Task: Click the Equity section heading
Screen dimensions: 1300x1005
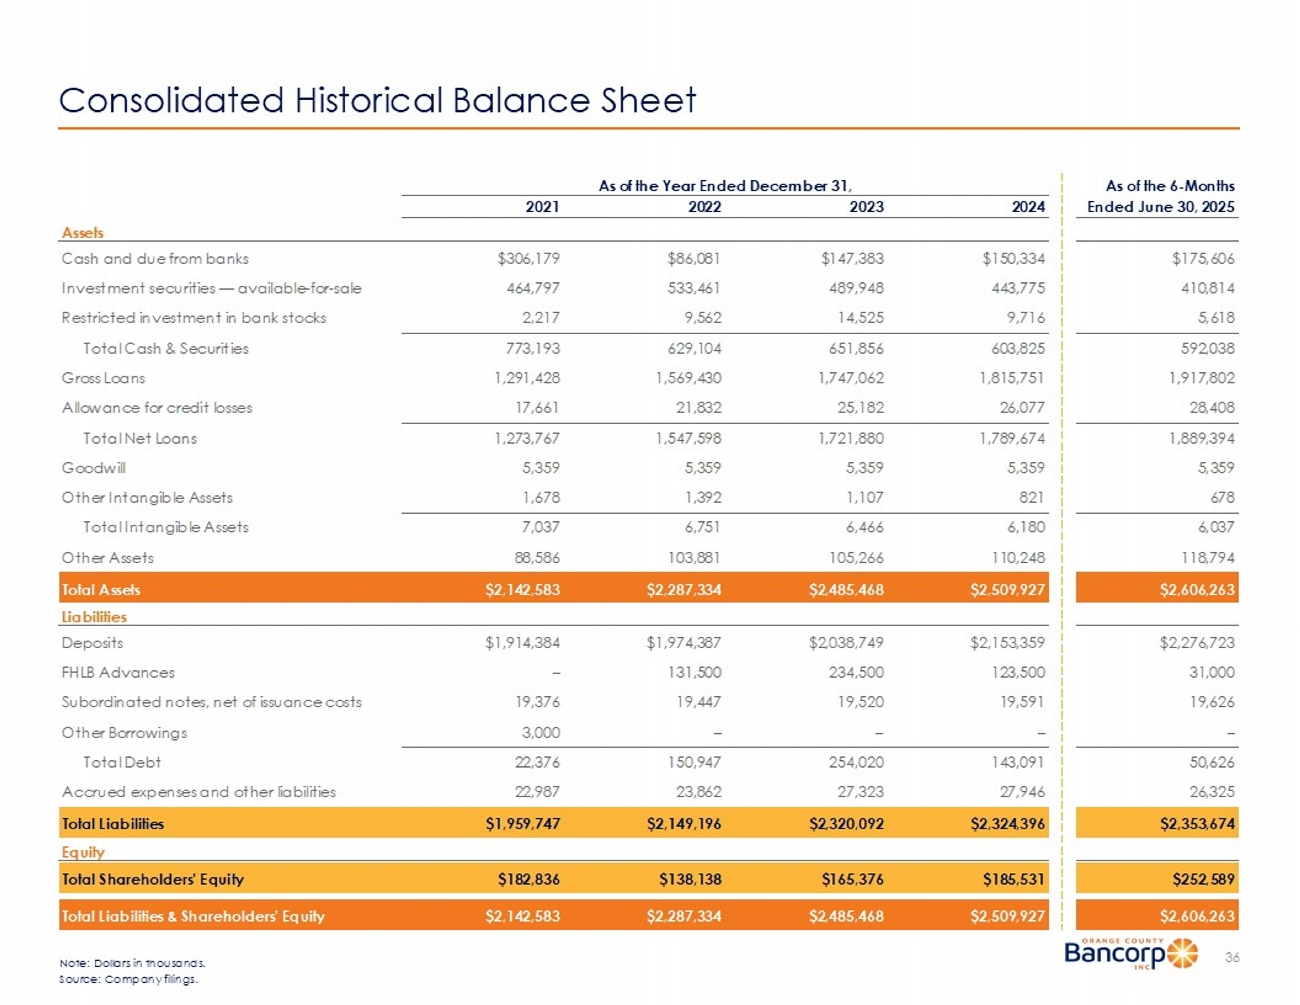Action: coord(83,852)
